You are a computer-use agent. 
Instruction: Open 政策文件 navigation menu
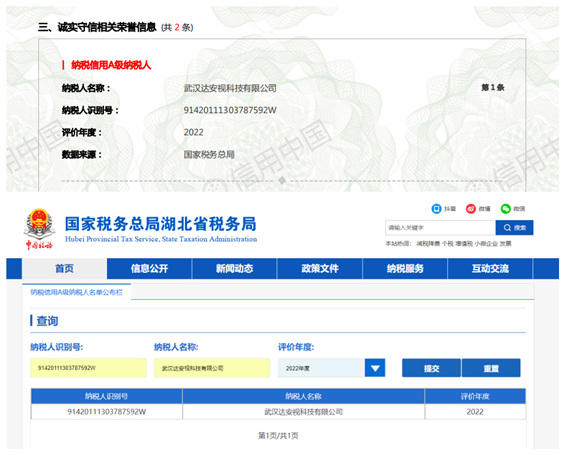click(320, 269)
